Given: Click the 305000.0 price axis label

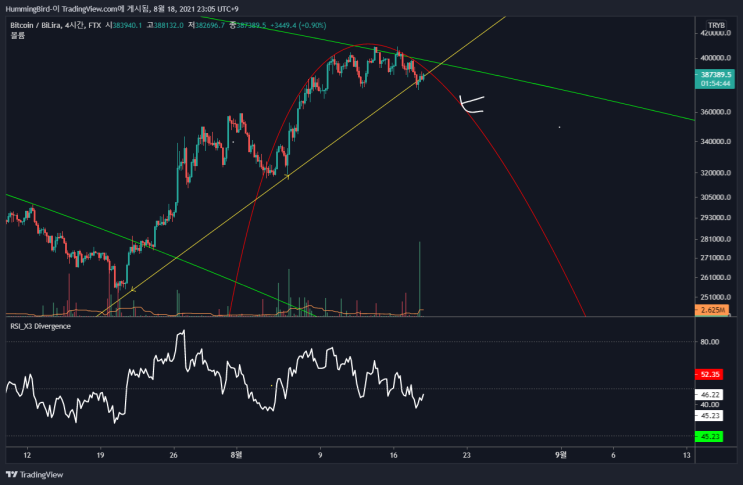Looking at the screenshot, I should click(716, 197).
